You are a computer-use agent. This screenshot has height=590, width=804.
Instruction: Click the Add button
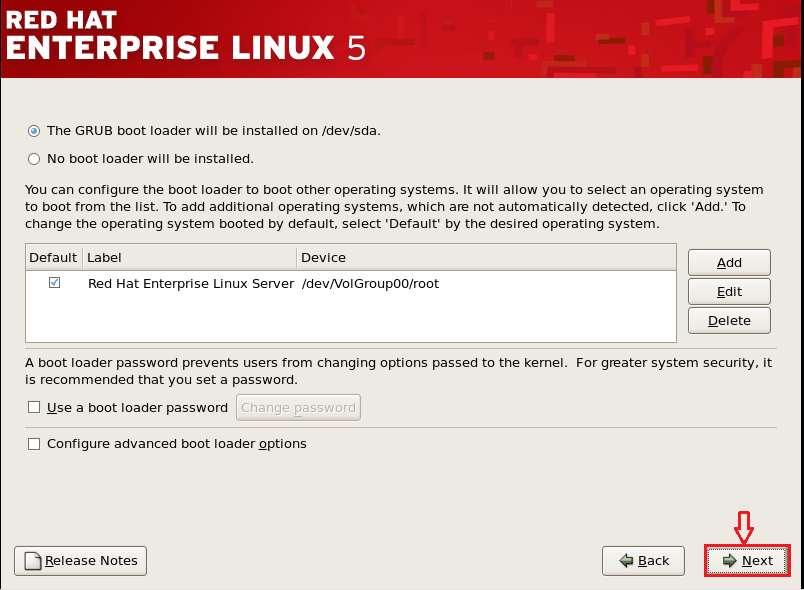point(728,262)
